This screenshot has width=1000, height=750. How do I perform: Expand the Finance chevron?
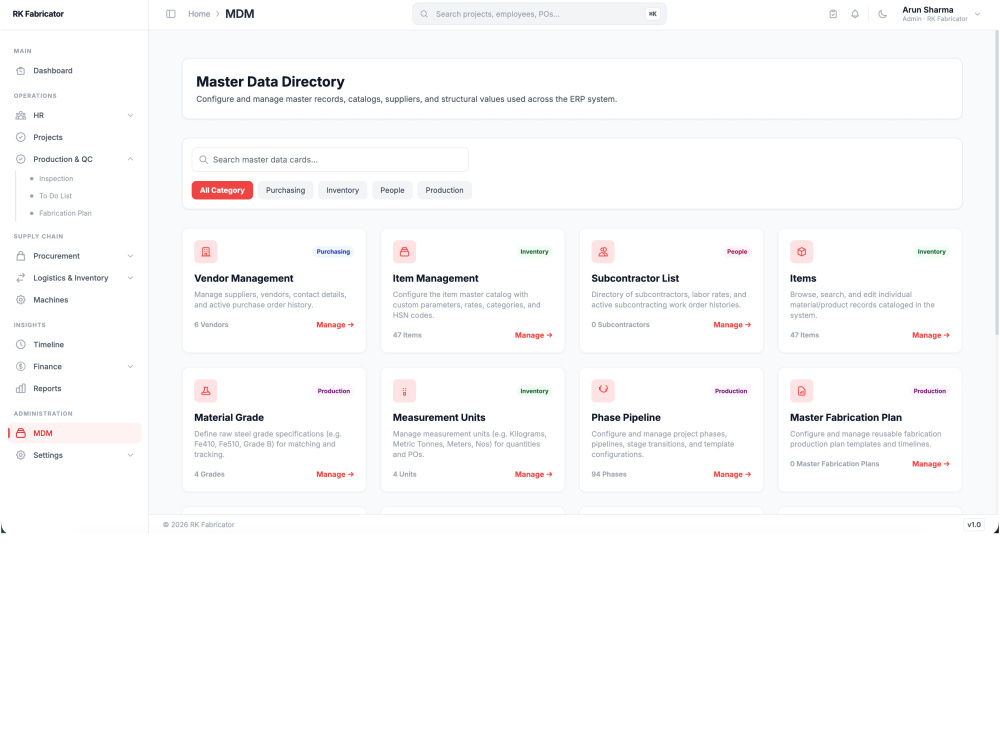(x=130, y=367)
